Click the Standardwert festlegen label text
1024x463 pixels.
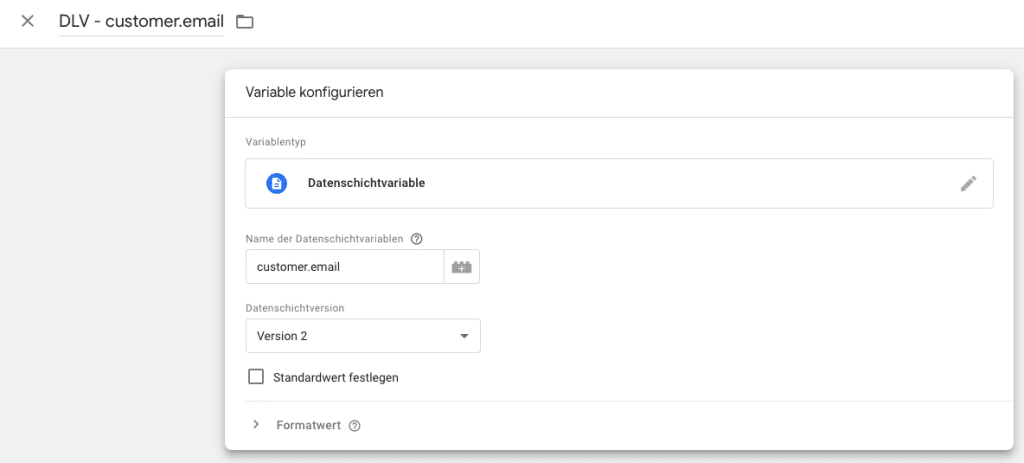pyautogui.click(x=336, y=377)
